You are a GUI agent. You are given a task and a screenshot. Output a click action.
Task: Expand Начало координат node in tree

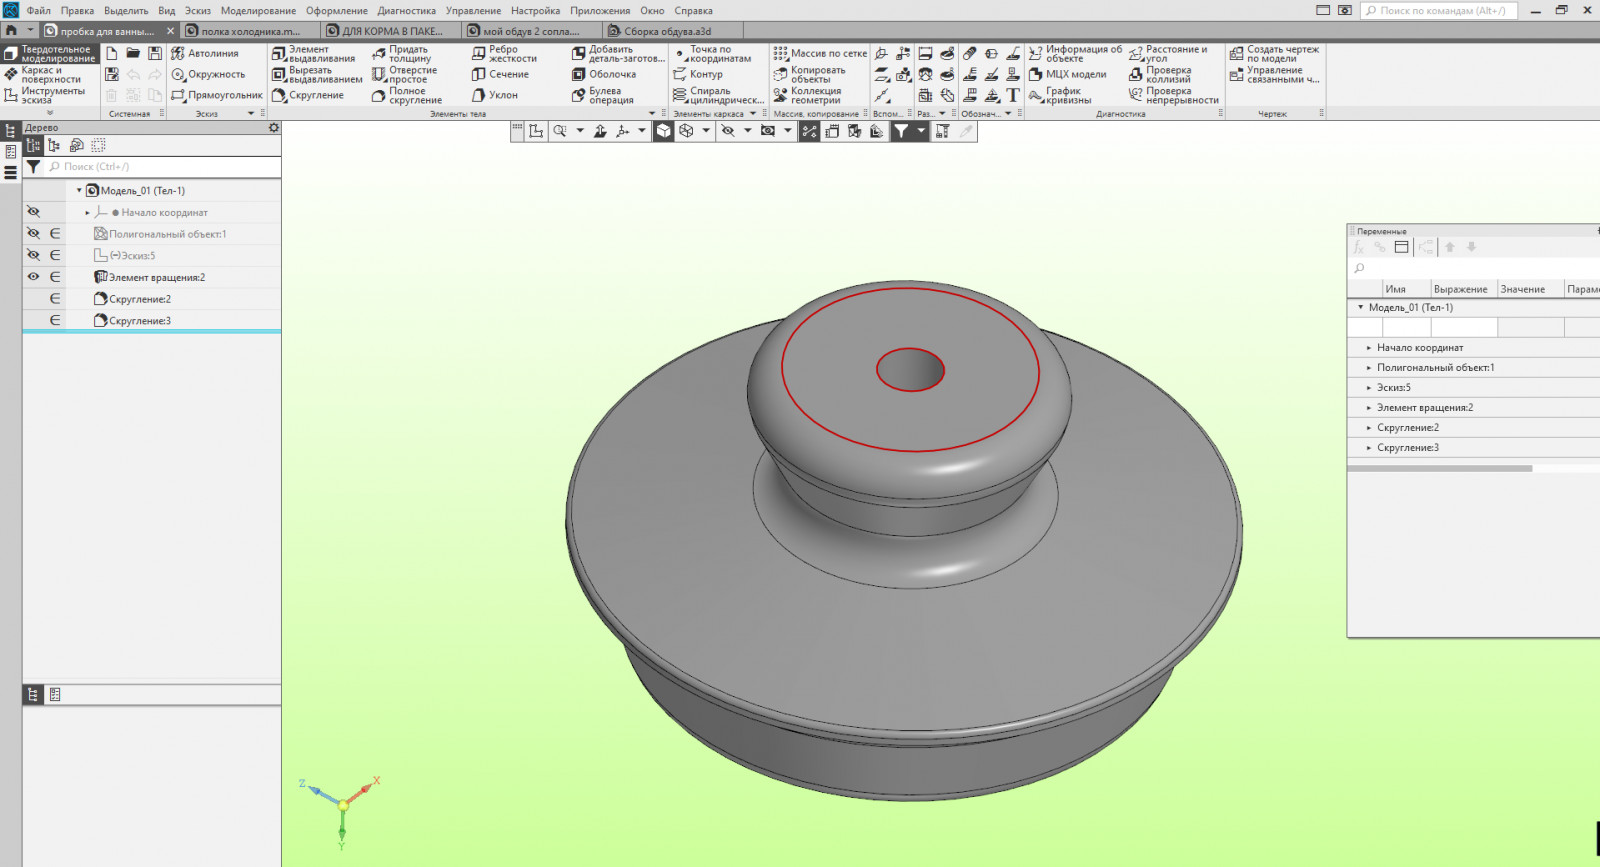click(x=88, y=212)
